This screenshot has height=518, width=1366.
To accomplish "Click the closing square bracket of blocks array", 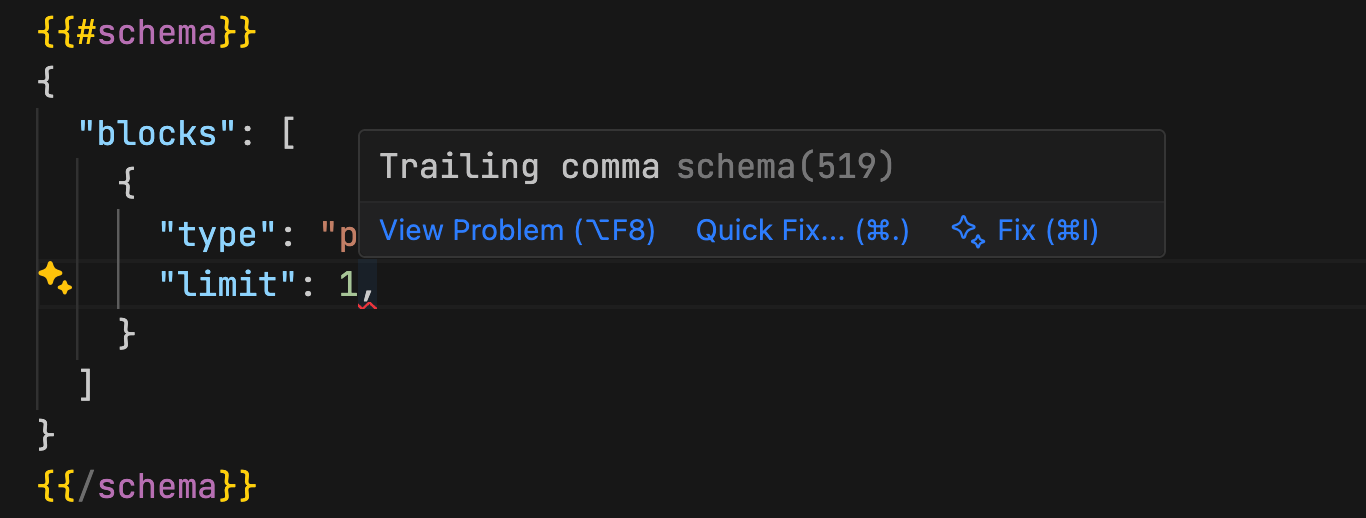I will pyautogui.click(x=86, y=385).
